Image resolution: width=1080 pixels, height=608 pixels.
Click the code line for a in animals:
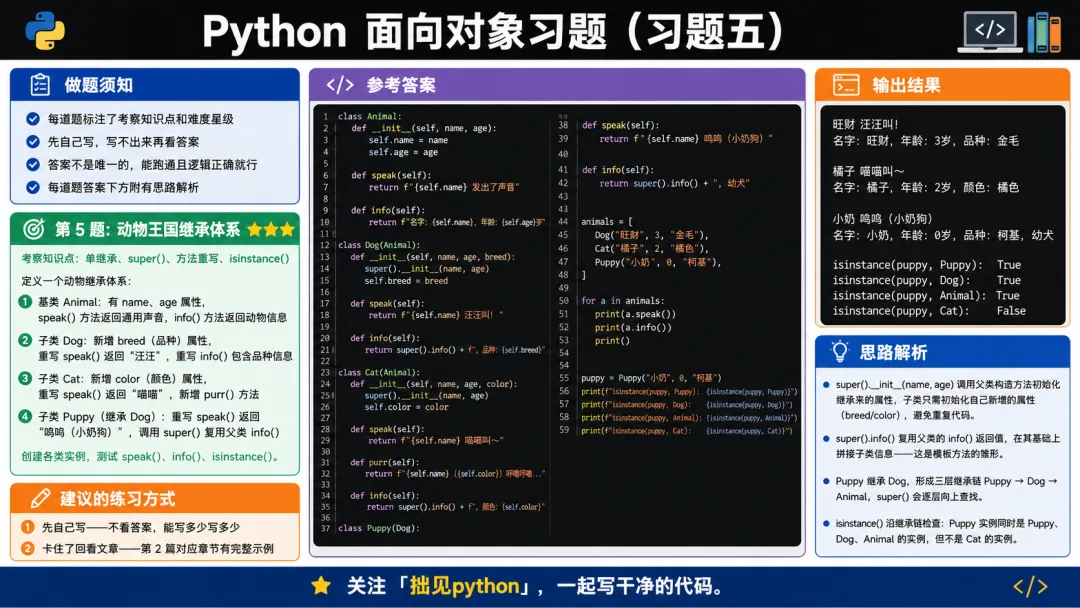[x=623, y=301]
